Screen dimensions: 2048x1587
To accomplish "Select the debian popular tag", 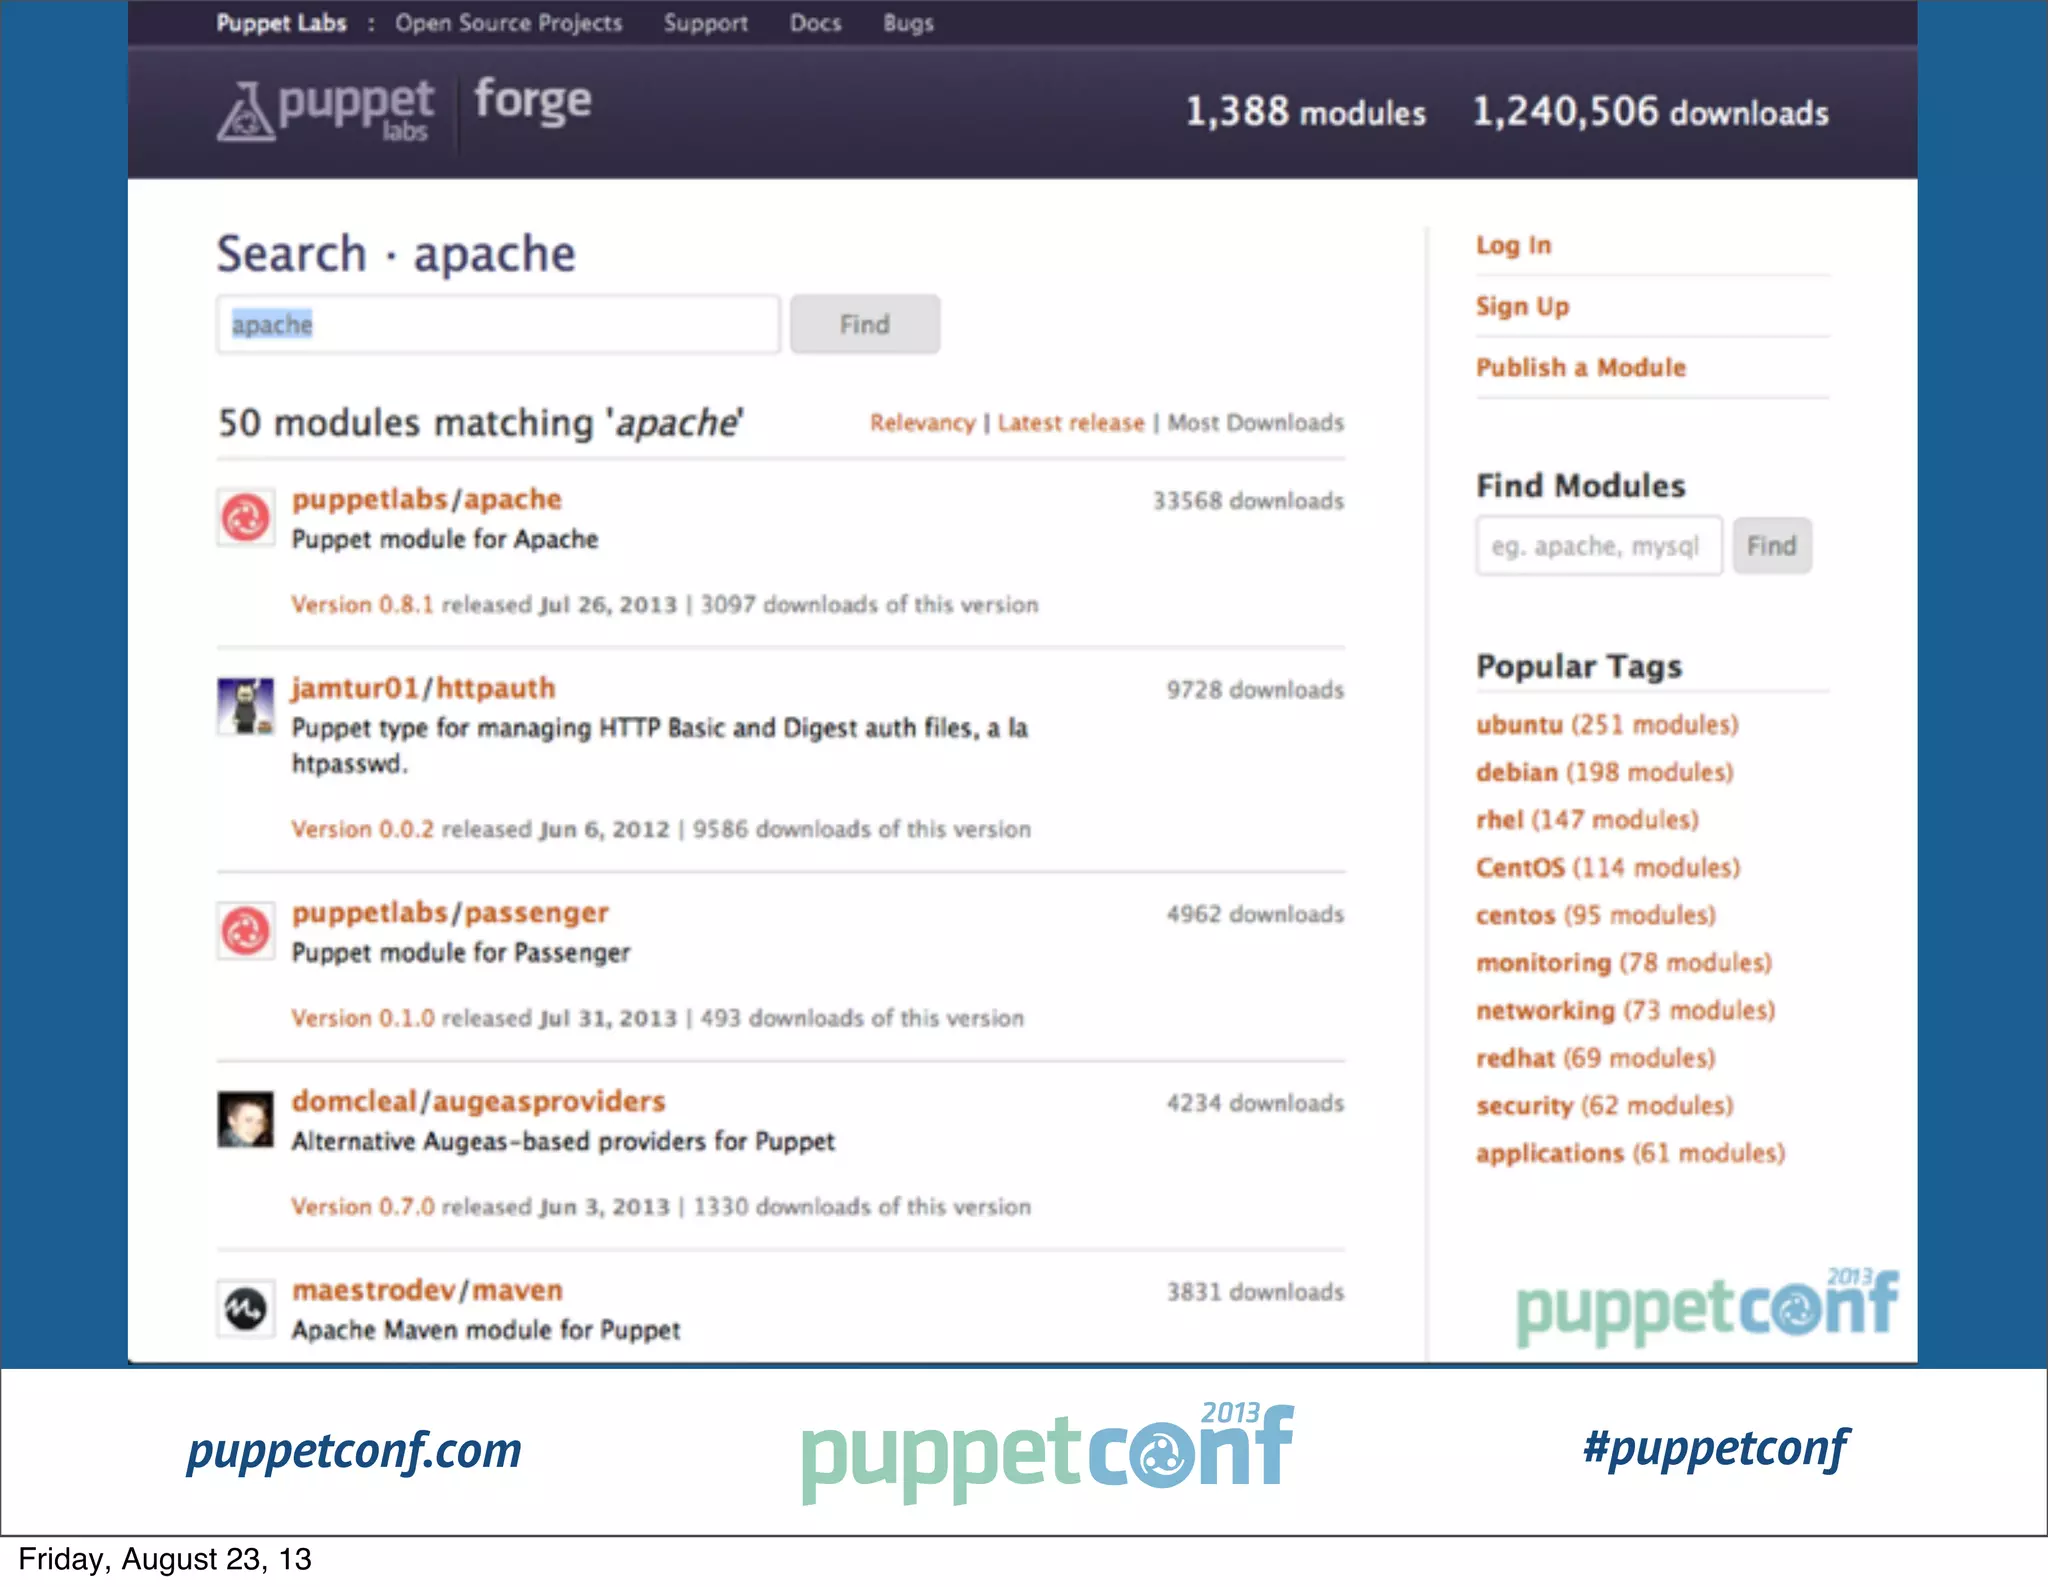I will (x=1604, y=772).
